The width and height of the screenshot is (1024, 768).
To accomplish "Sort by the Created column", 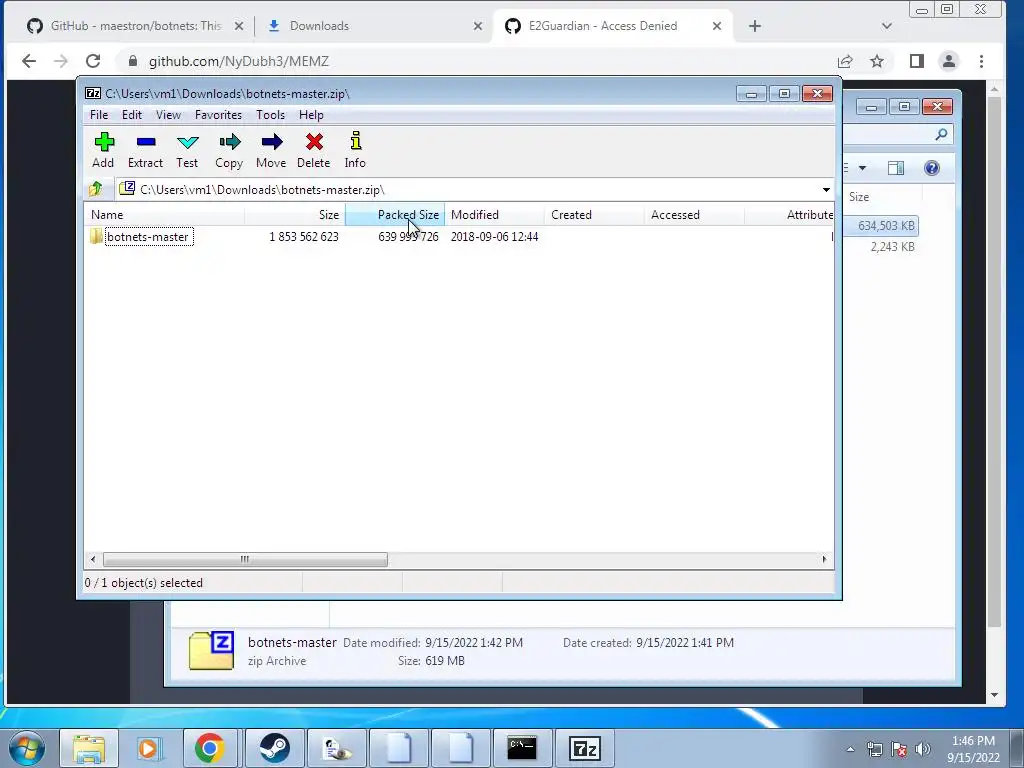I will point(594,215).
